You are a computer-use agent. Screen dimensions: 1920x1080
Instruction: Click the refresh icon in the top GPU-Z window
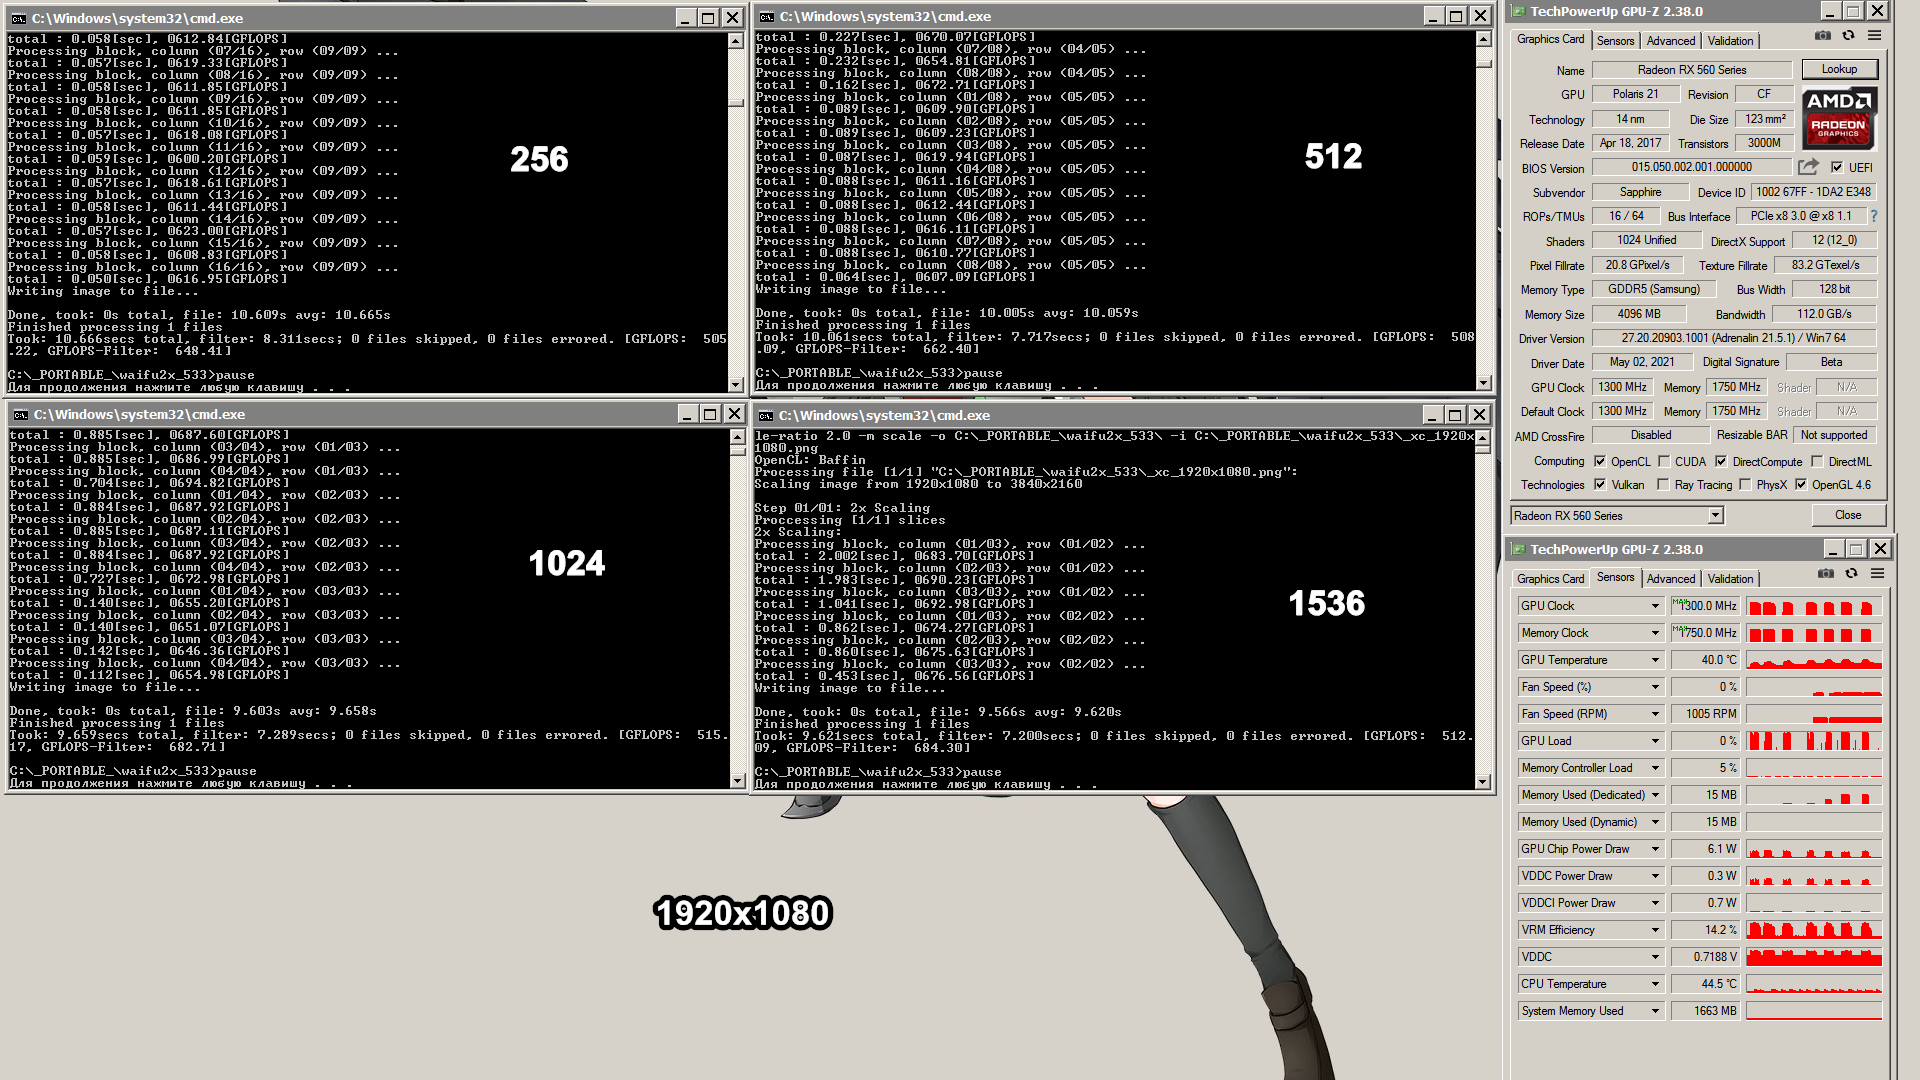1848,35
